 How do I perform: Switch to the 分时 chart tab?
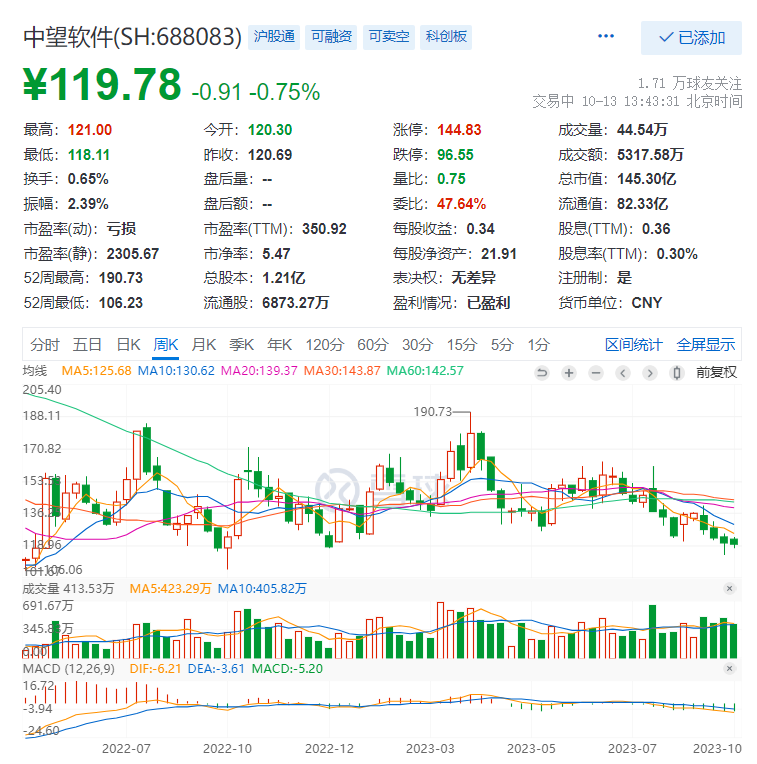tap(45, 345)
